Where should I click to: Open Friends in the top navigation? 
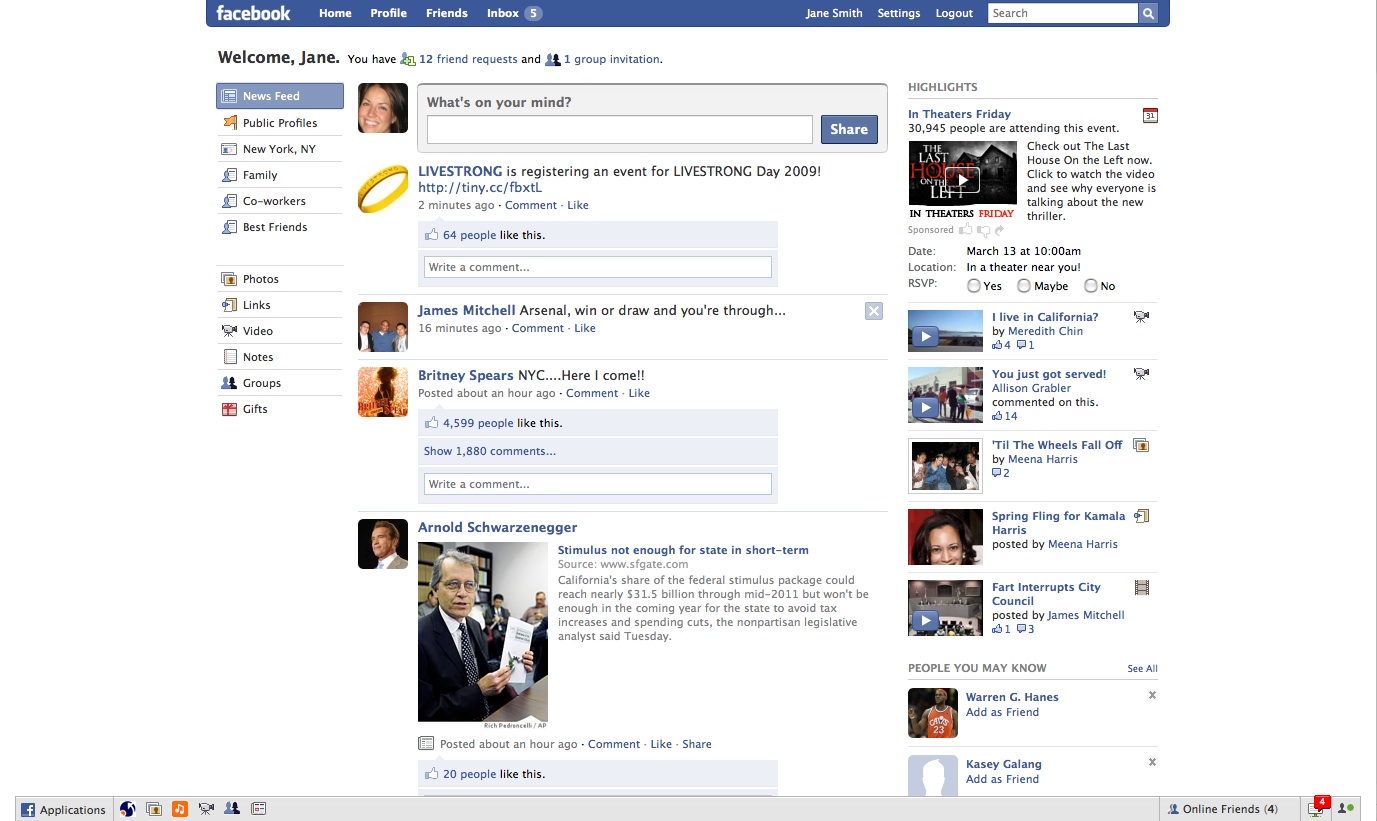pos(446,13)
